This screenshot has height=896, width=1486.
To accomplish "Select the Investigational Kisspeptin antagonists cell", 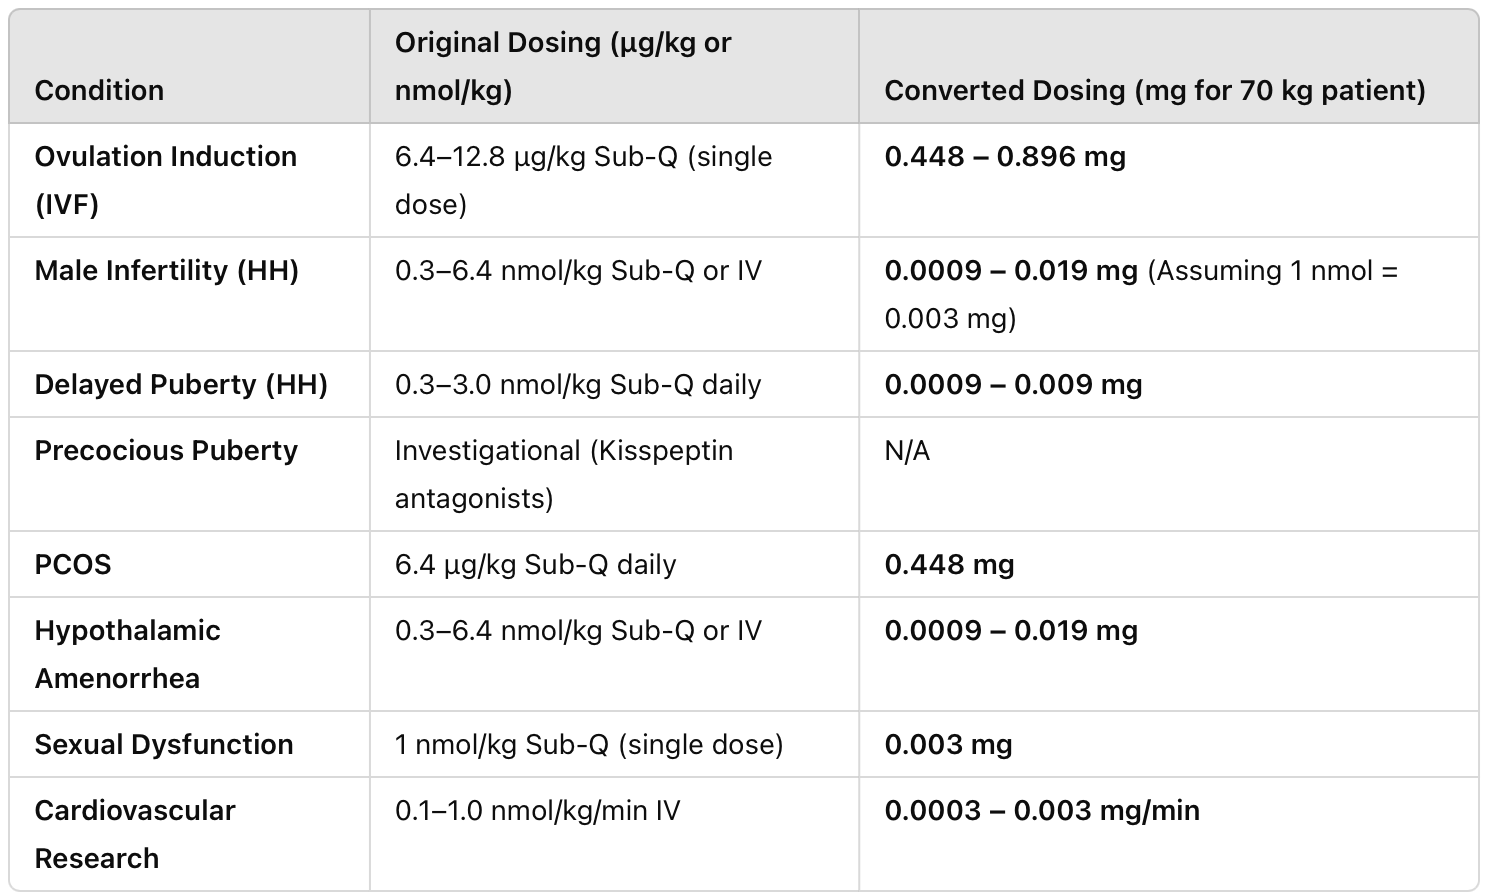I will tap(563, 474).
